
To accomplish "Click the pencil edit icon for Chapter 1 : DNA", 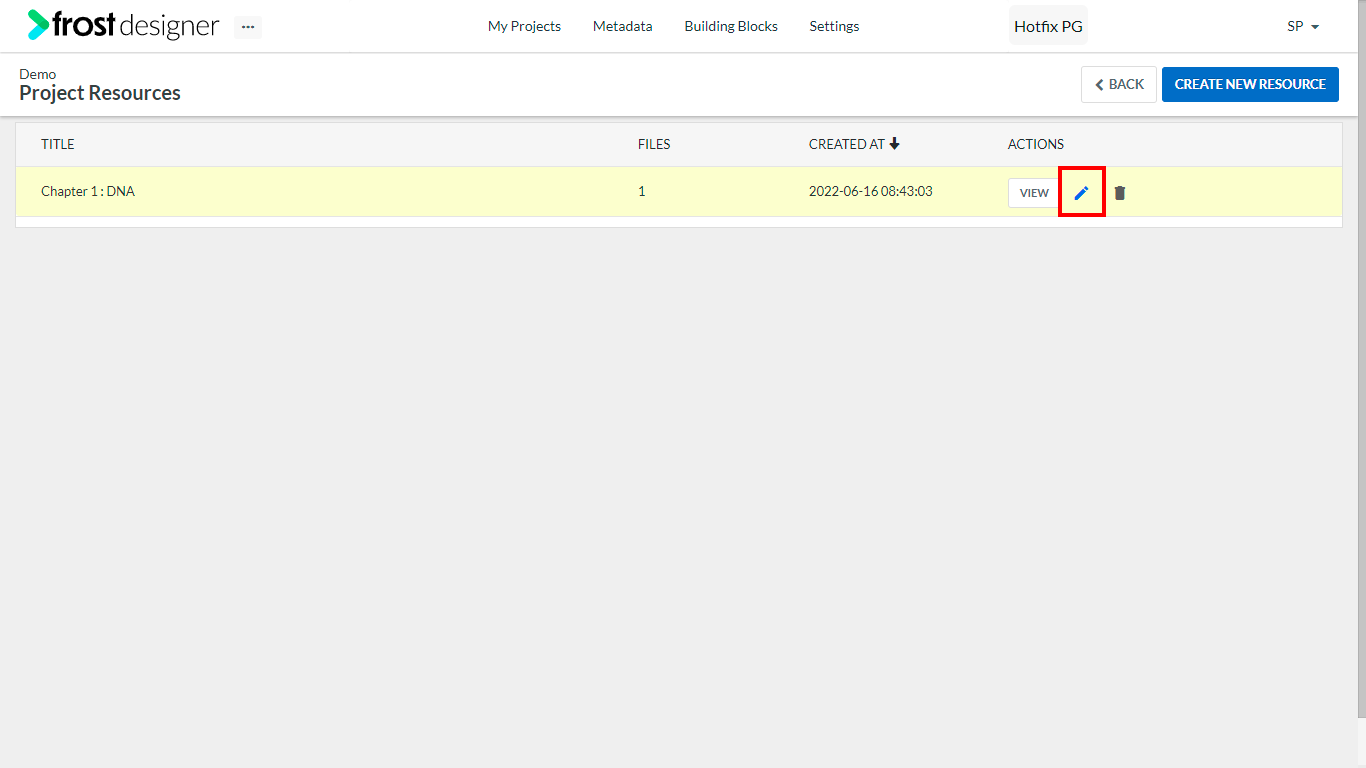I will [1081, 192].
